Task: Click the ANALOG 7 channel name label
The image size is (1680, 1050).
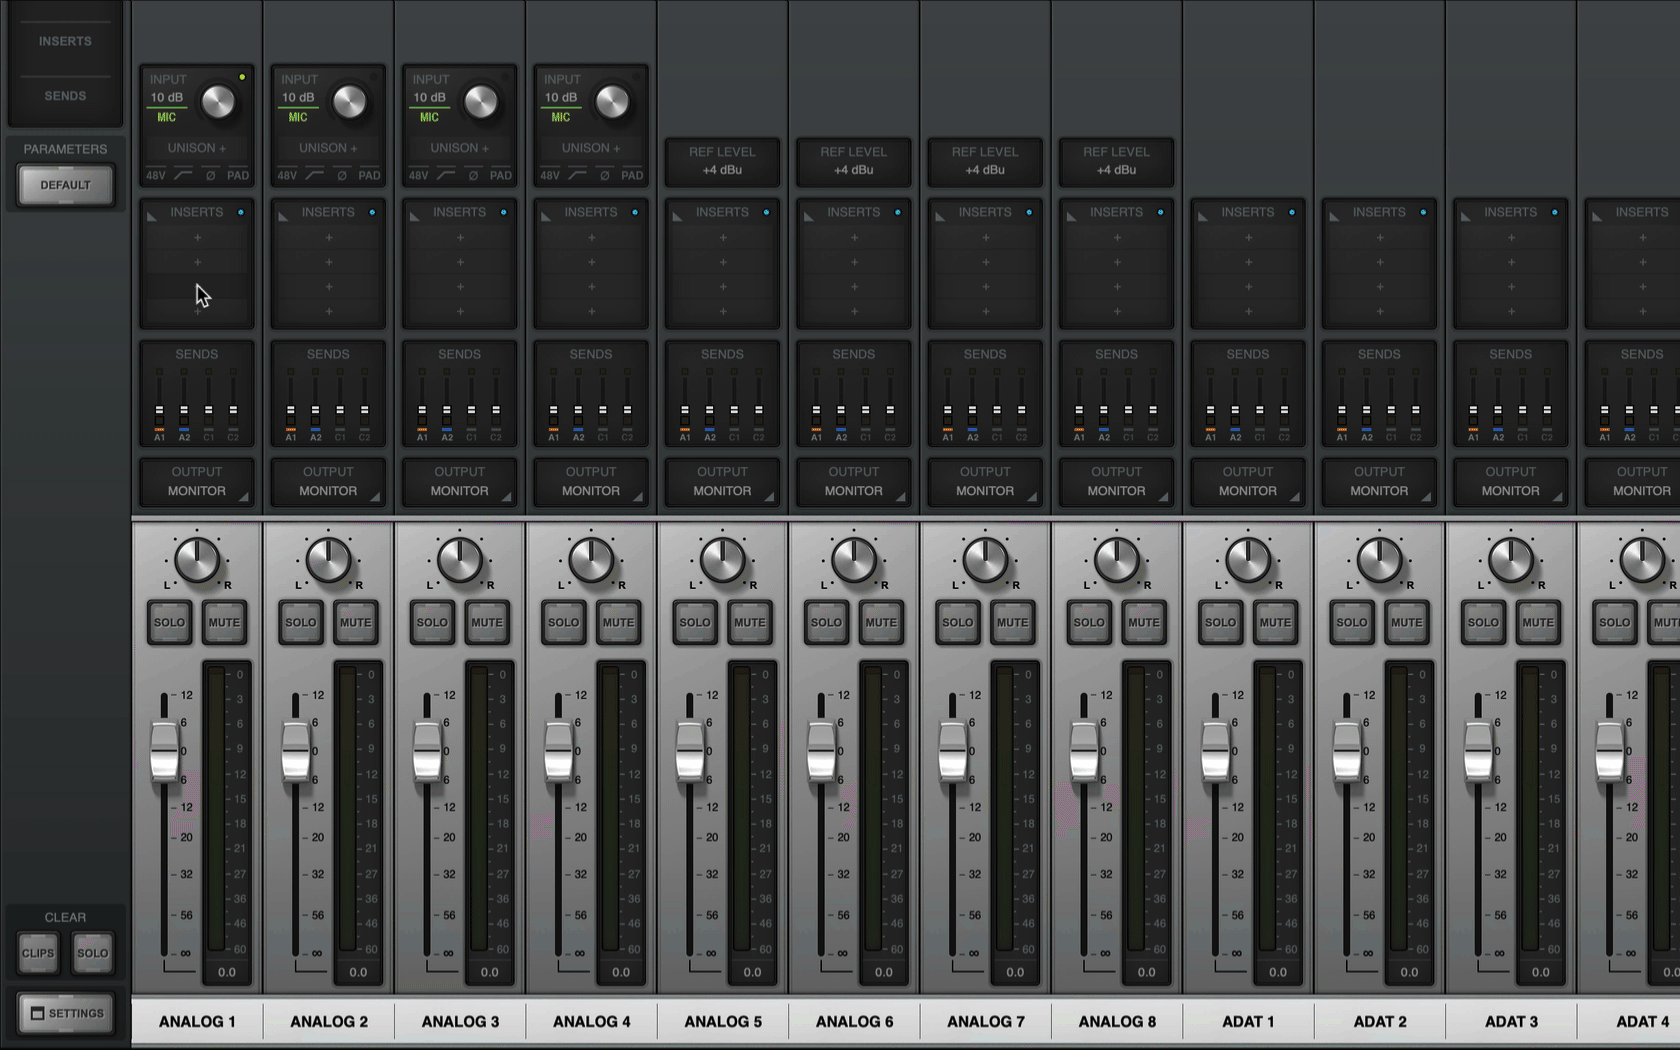Action: tap(985, 1021)
